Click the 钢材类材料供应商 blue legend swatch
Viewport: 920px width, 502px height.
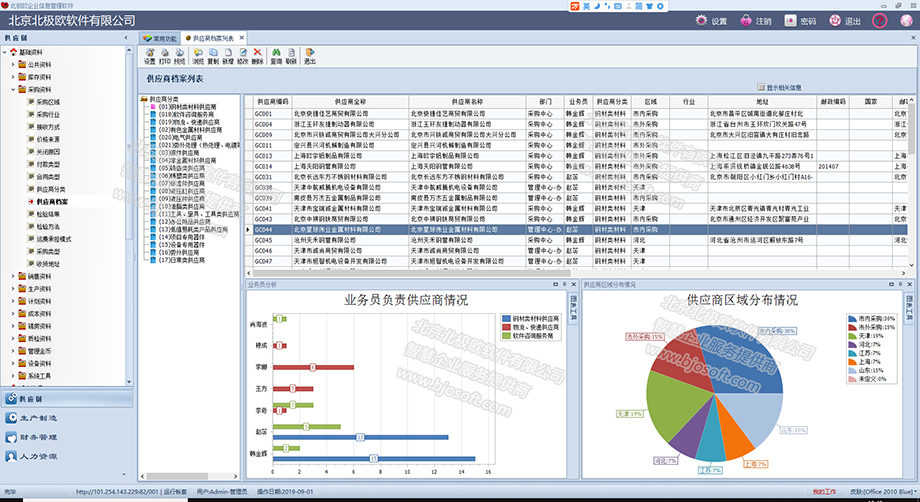click(506, 319)
